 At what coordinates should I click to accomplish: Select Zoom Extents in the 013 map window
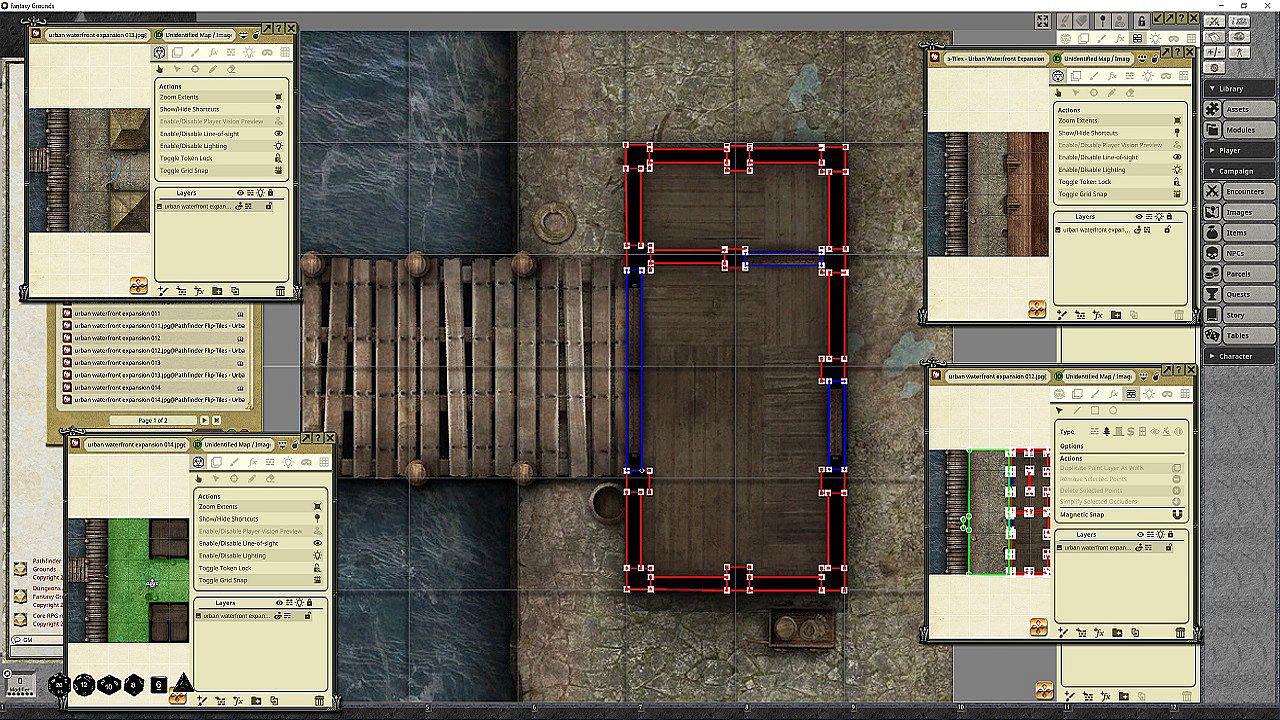click(x=221, y=97)
